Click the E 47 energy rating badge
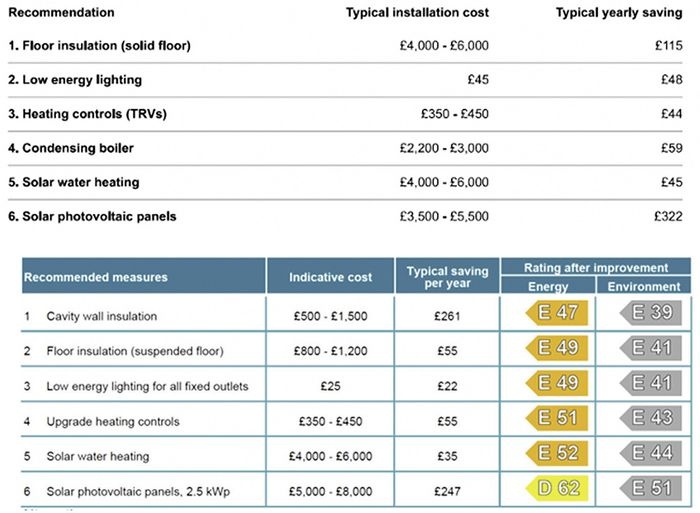Viewport: 700px width, 513px height. coord(557,313)
